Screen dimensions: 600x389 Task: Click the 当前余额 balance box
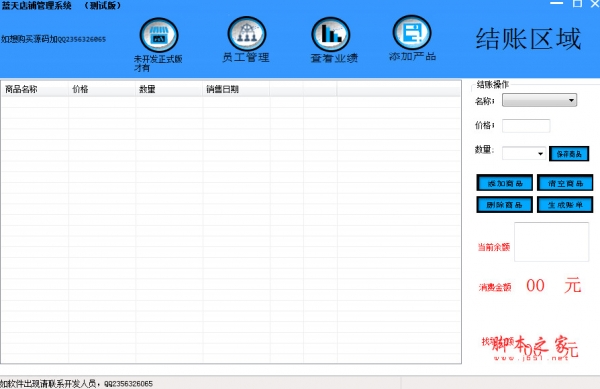551,242
